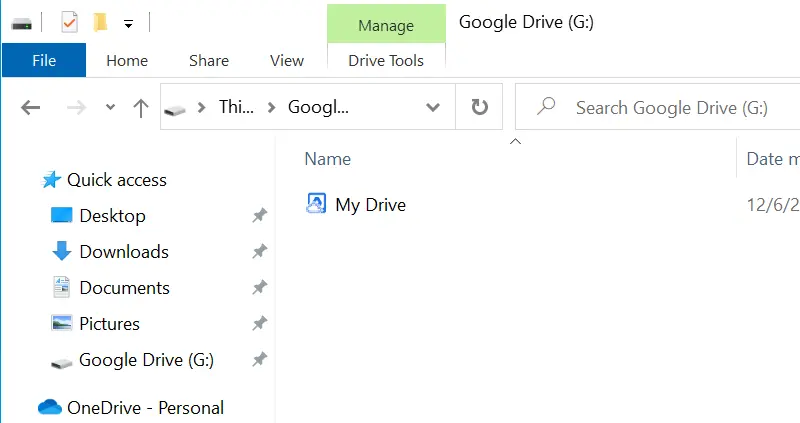
Task: Click the pin icon next to Desktop
Action: [x=260, y=215]
